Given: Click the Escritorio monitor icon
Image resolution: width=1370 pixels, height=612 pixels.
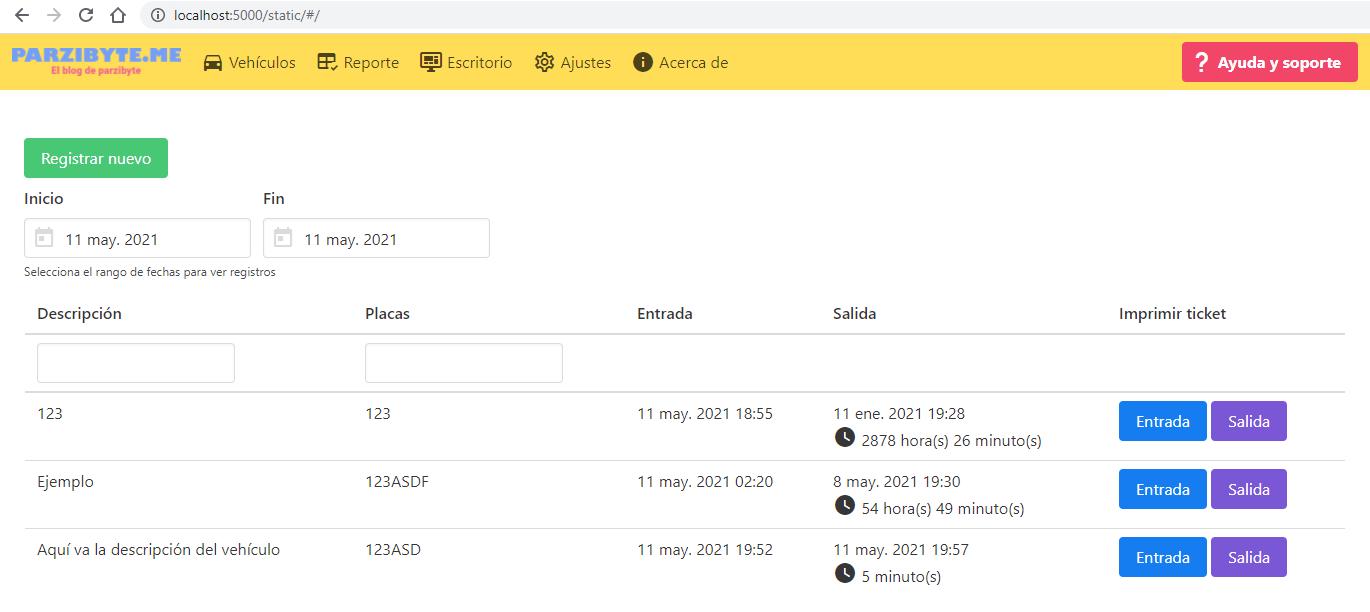Looking at the screenshot, I should [431, 62].
